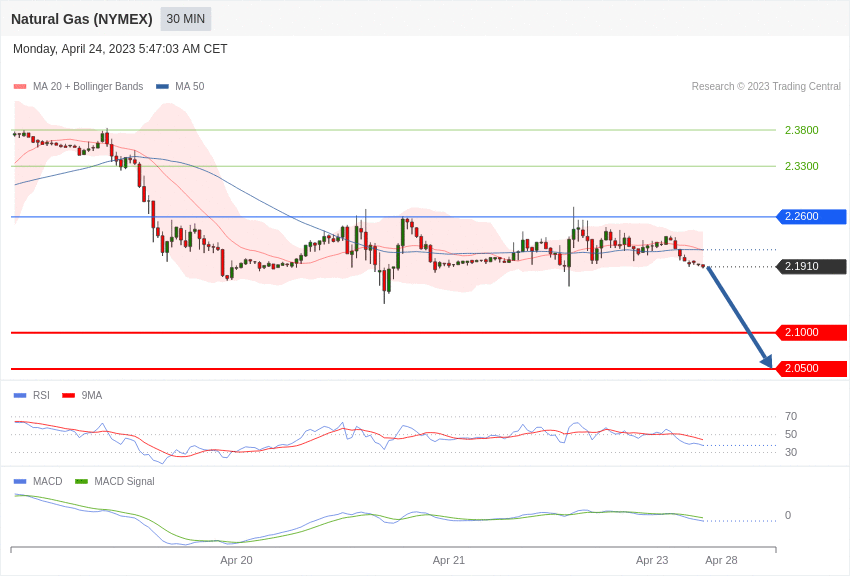Click the blue RSI legend swatch
Image resolution: width=850 pixels, height=576 pixels.
(20, 396)
